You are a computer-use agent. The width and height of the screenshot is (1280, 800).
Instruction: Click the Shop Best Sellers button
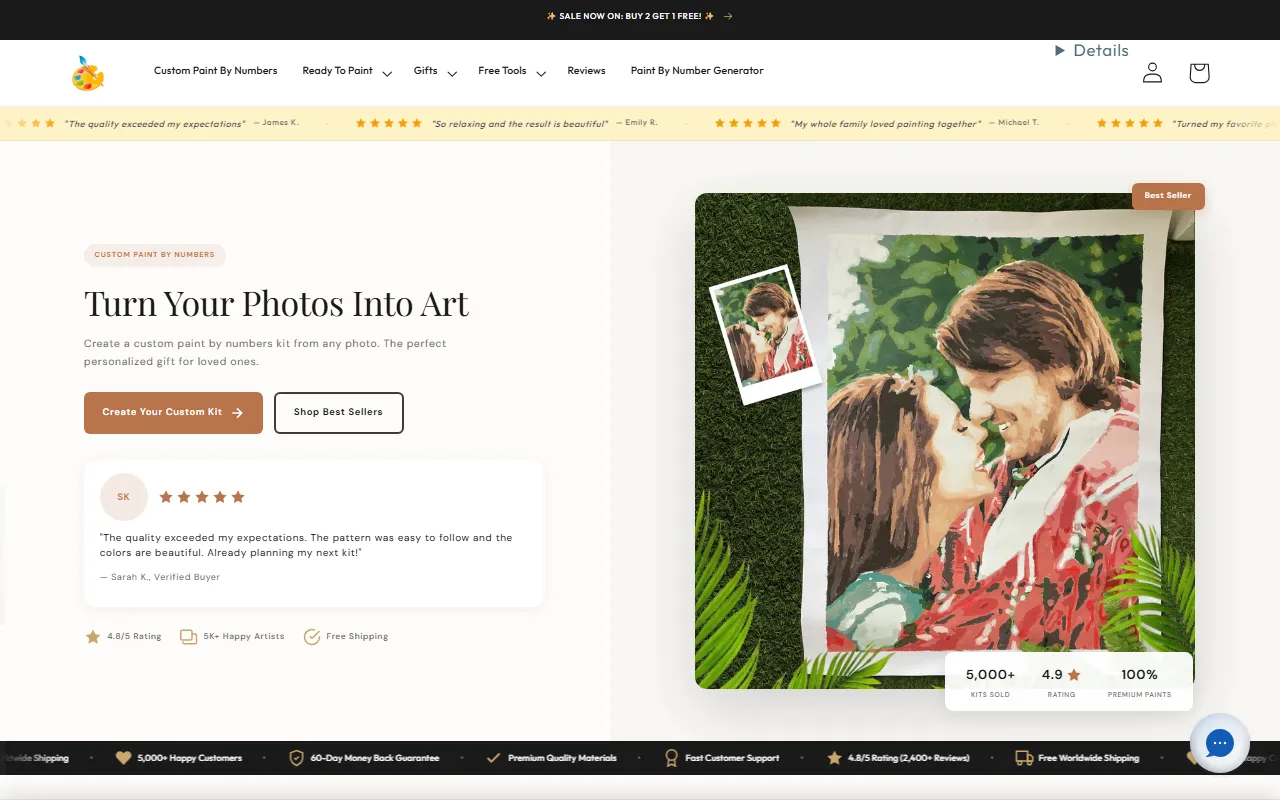point(338,413)
